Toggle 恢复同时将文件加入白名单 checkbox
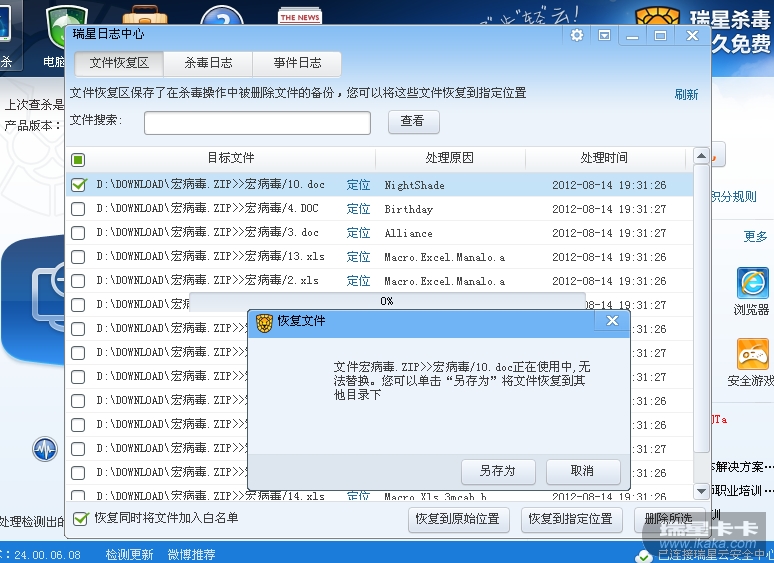Screen dimensions: 774x563 pos(80,519)
